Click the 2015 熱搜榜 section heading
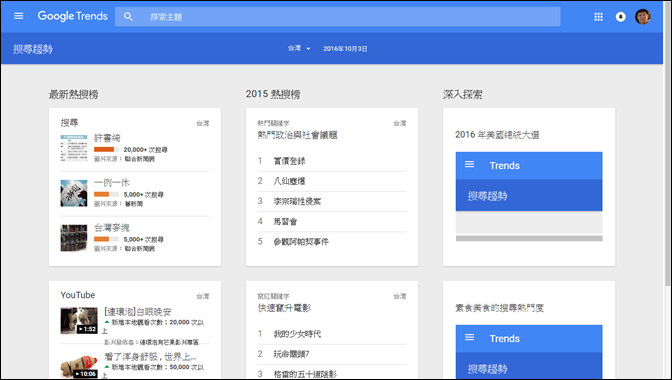This screenshot has width=672, height=380. pyautogui.click(x=273, y=95)
